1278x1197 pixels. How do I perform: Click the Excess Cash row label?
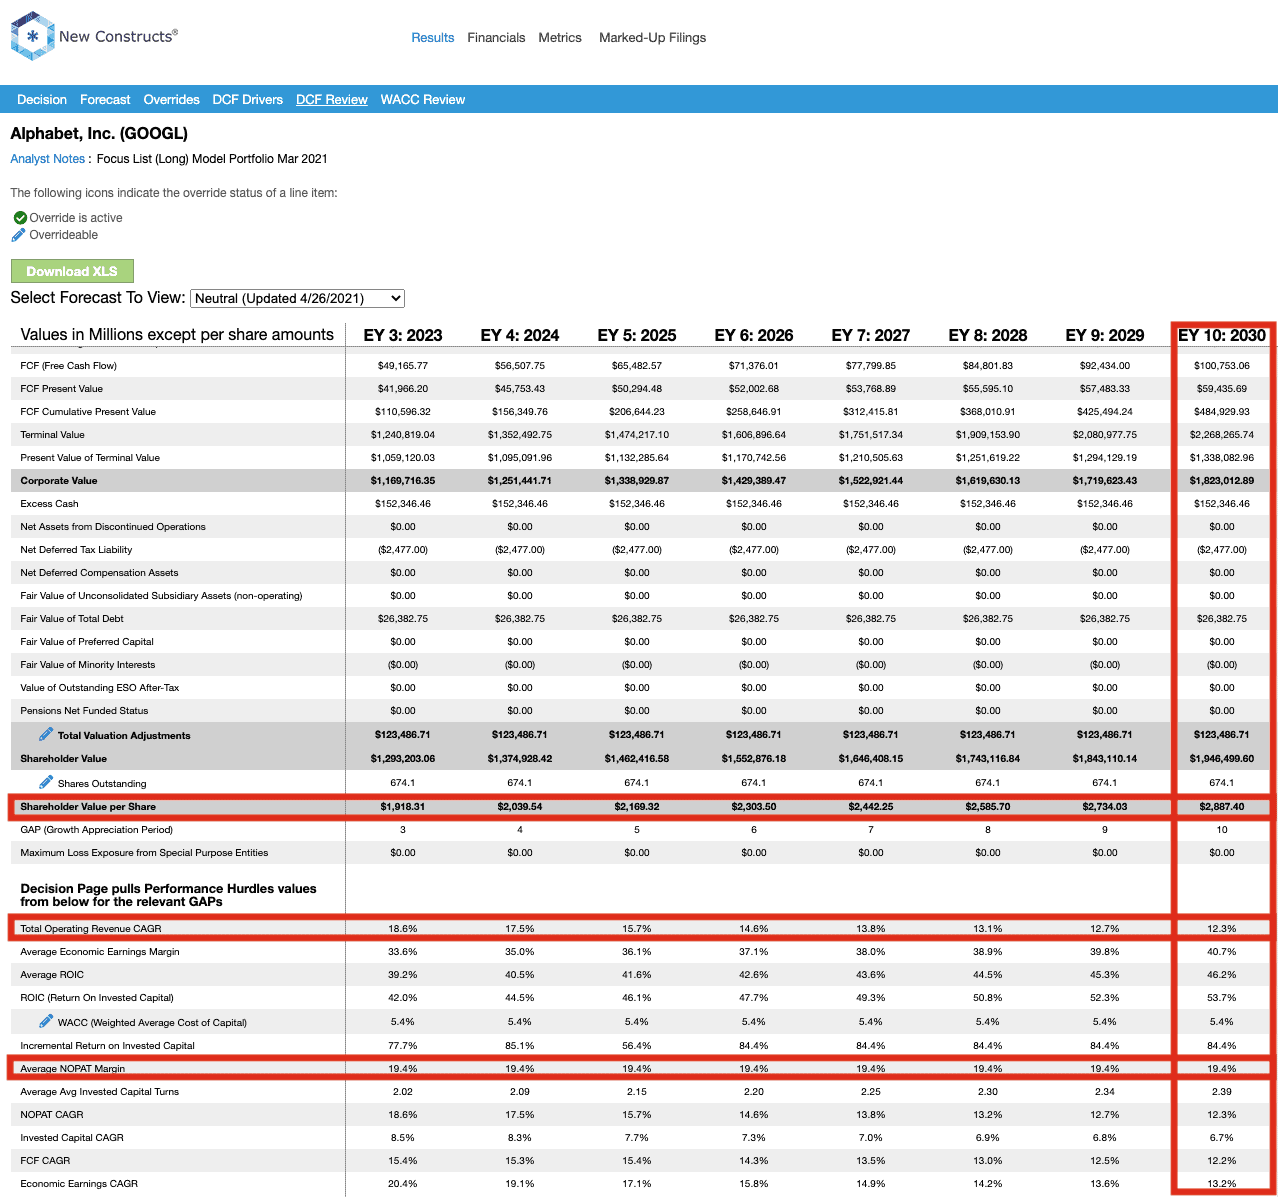(x=50, y=504)
